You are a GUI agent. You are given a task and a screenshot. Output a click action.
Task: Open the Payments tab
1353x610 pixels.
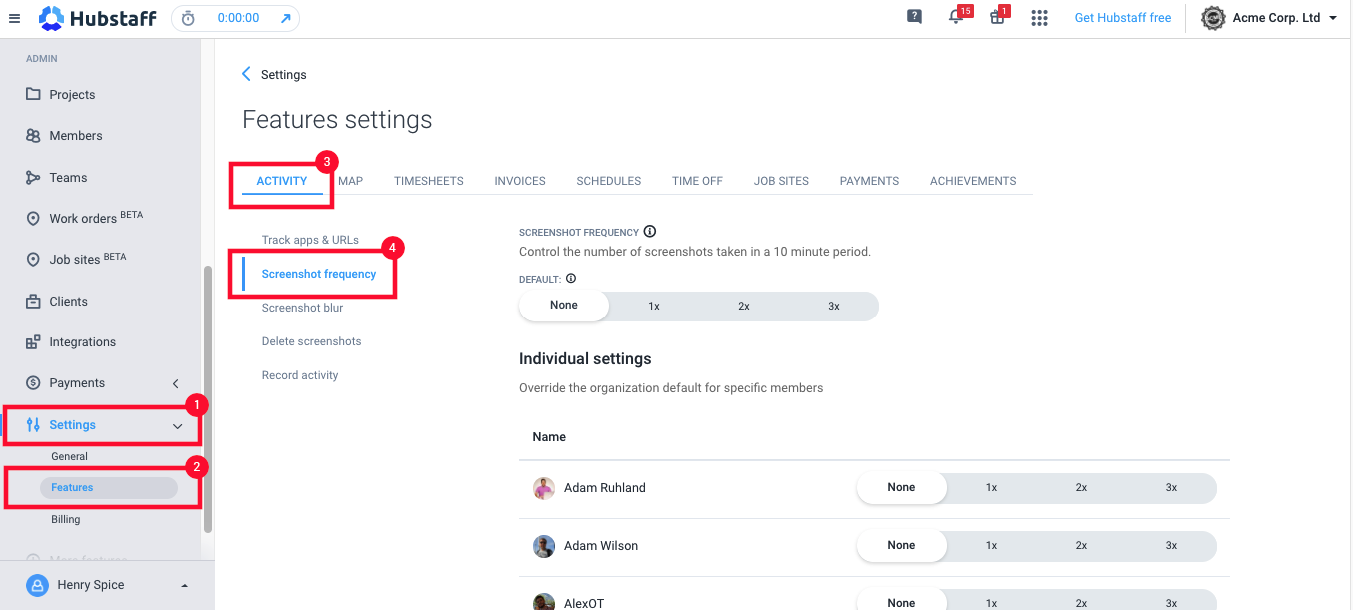tap(869, 181)
